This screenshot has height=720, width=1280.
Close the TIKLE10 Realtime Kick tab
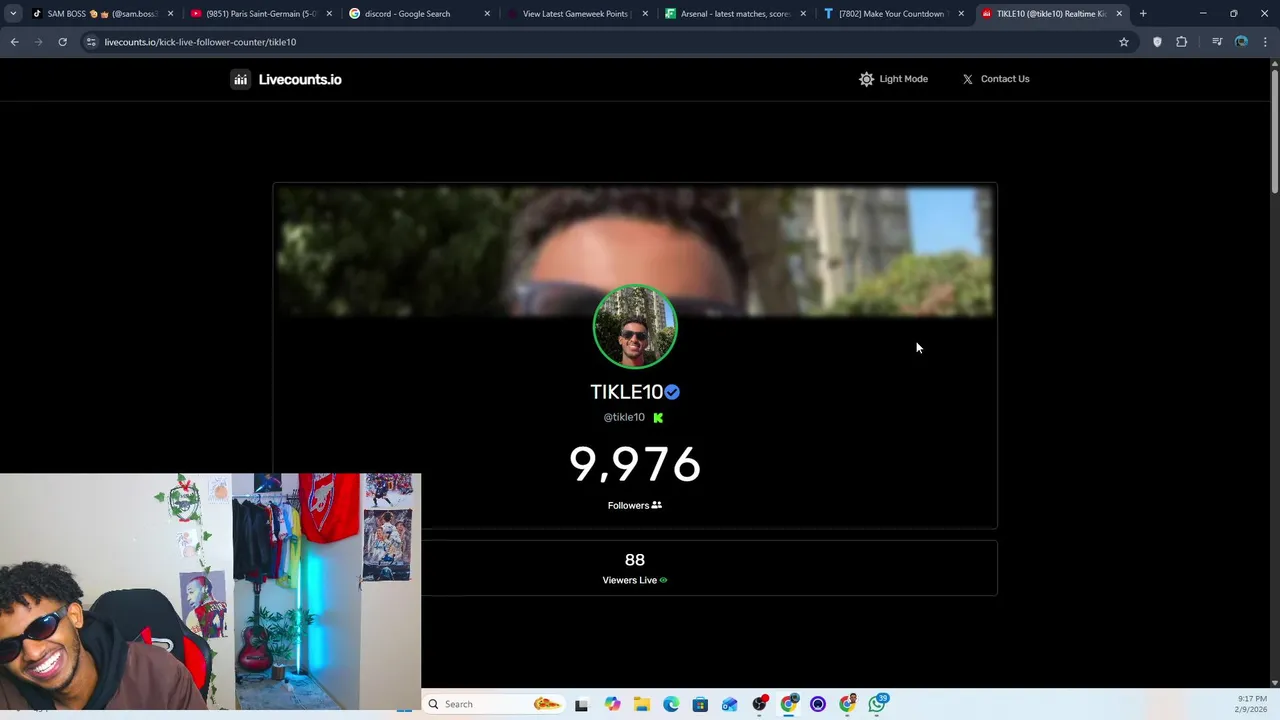(1119, 14)
